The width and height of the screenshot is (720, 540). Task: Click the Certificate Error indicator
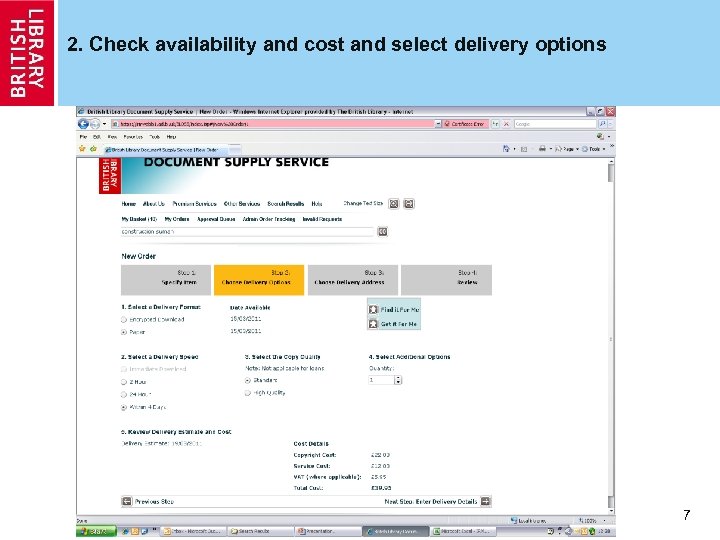tap(464, 124)
